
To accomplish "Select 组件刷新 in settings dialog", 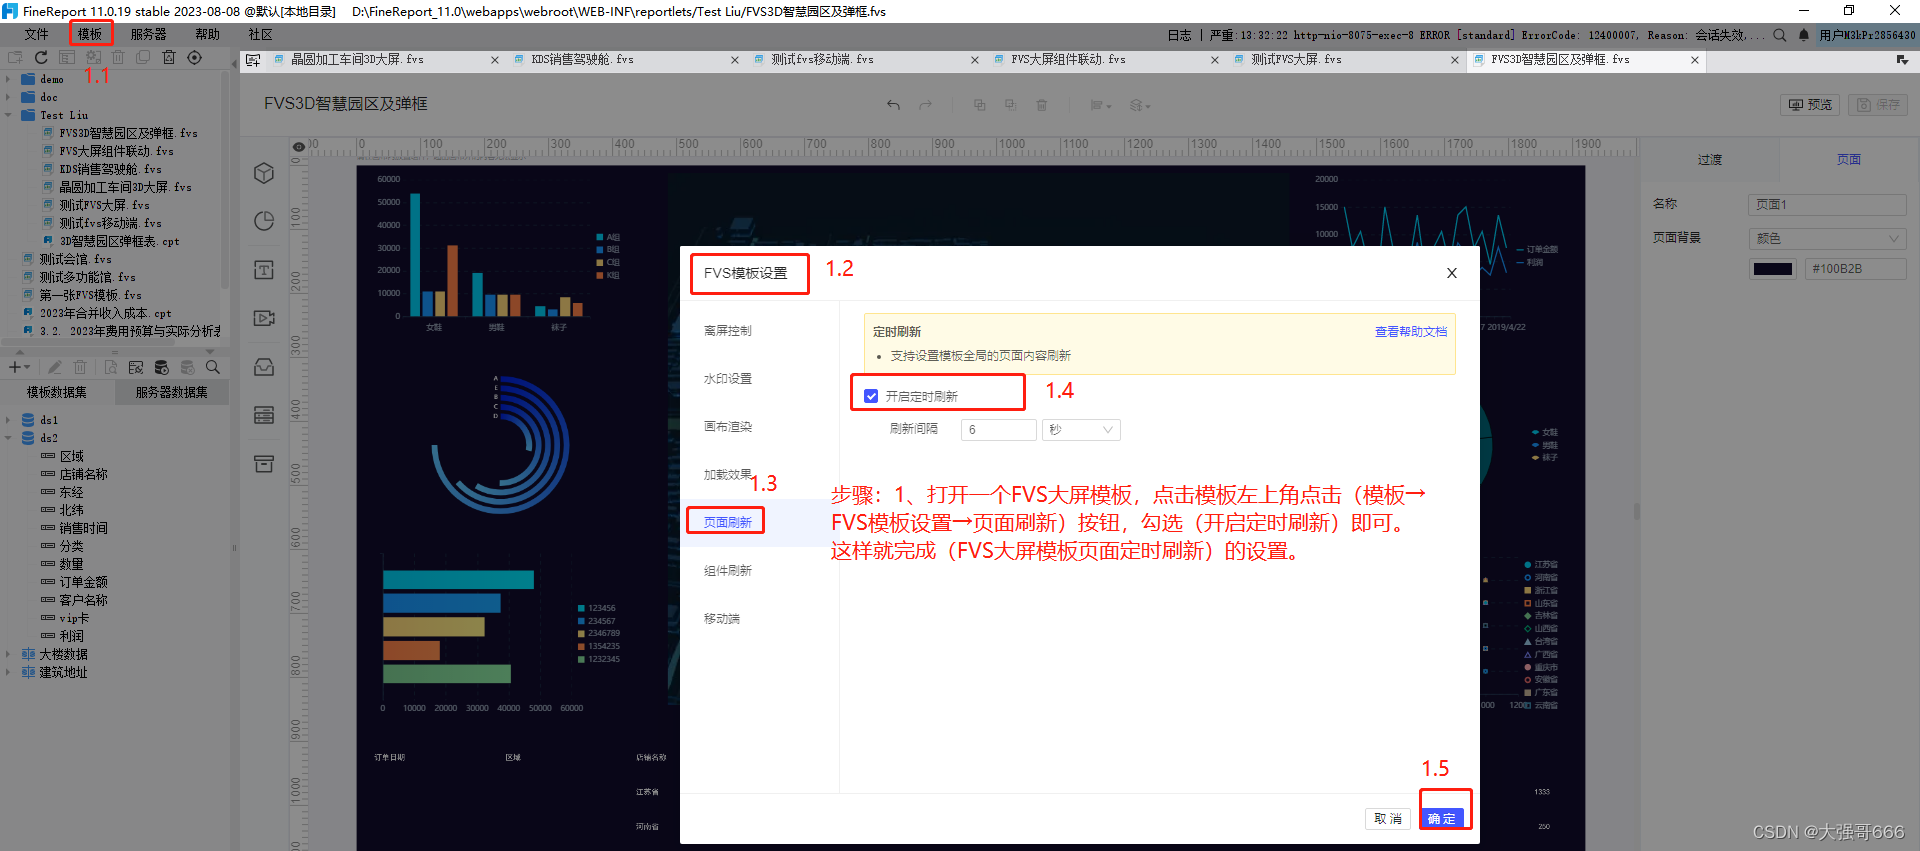I will click(728, 571).
